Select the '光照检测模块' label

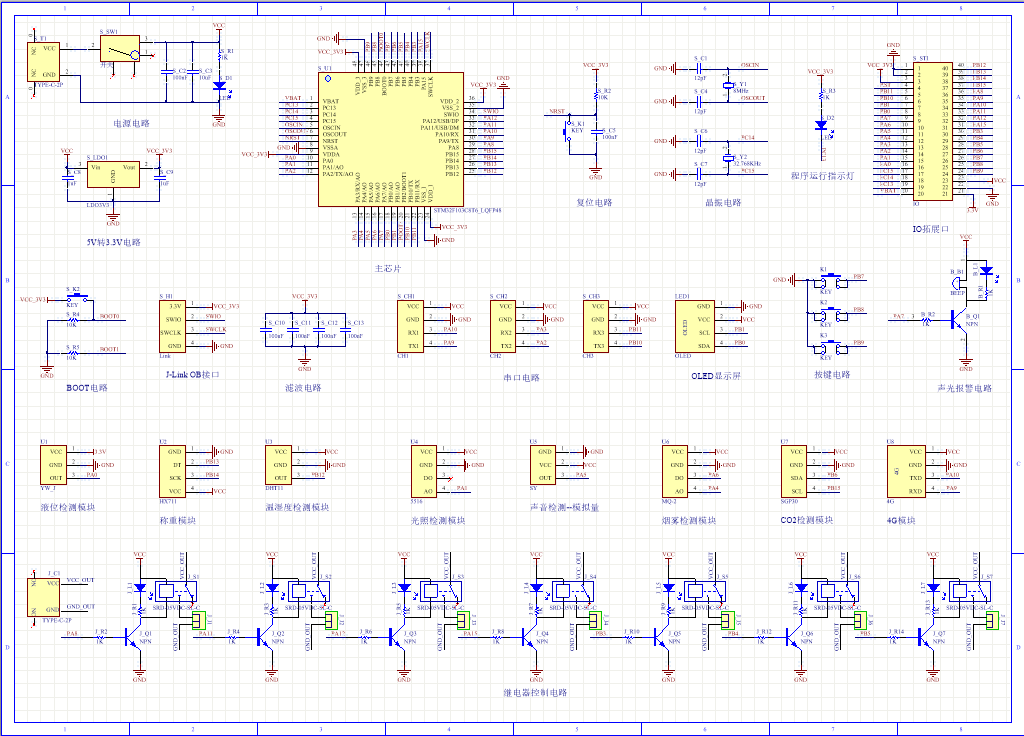point(438,520)
